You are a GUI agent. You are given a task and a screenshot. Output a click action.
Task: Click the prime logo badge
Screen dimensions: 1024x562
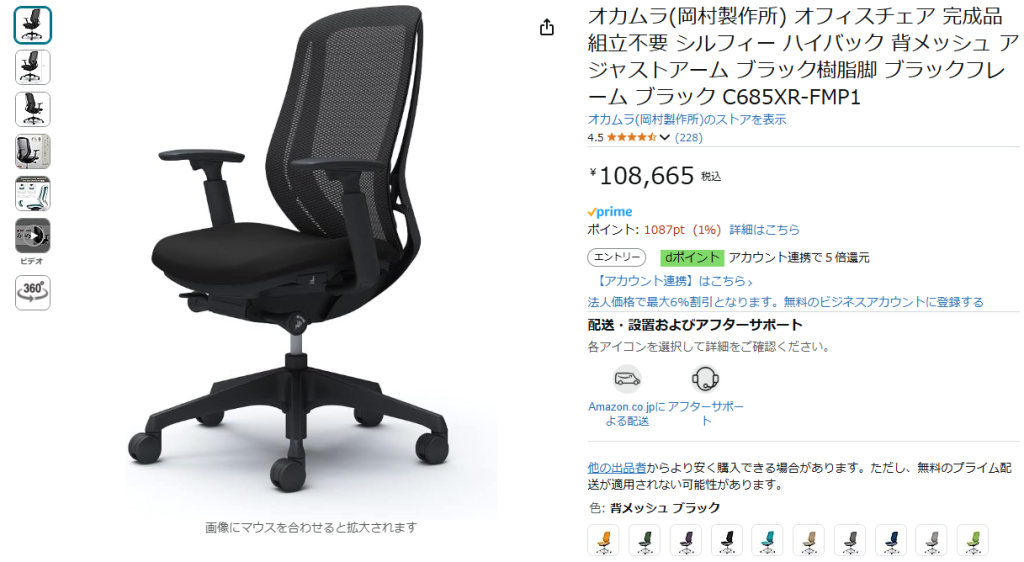pos(610,211)
